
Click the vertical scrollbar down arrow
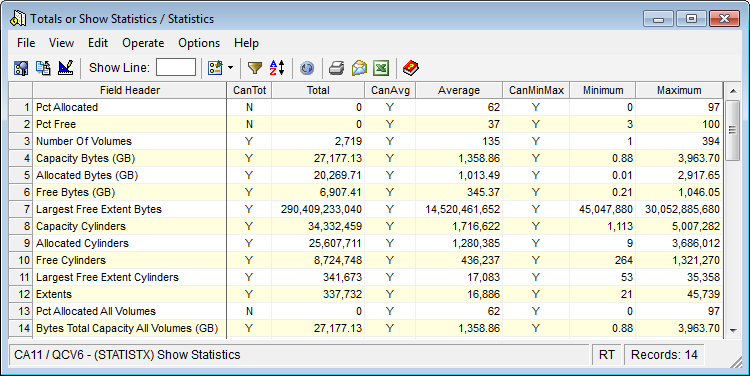coord(733,330)
